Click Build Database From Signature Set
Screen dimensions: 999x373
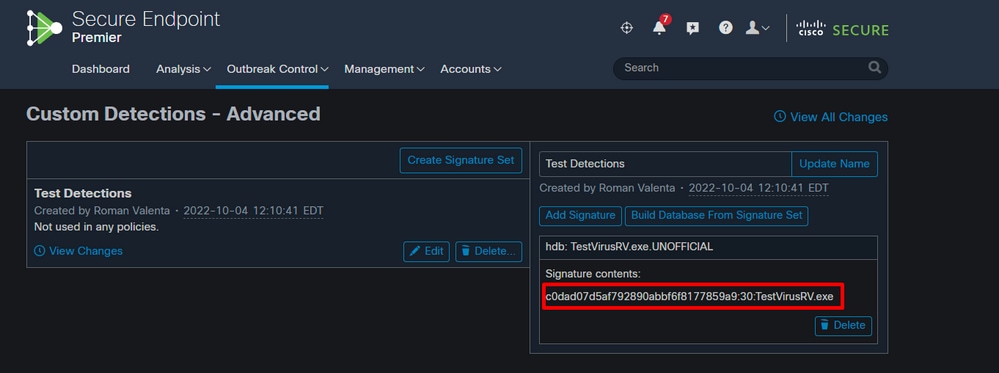tap(717, 216)
